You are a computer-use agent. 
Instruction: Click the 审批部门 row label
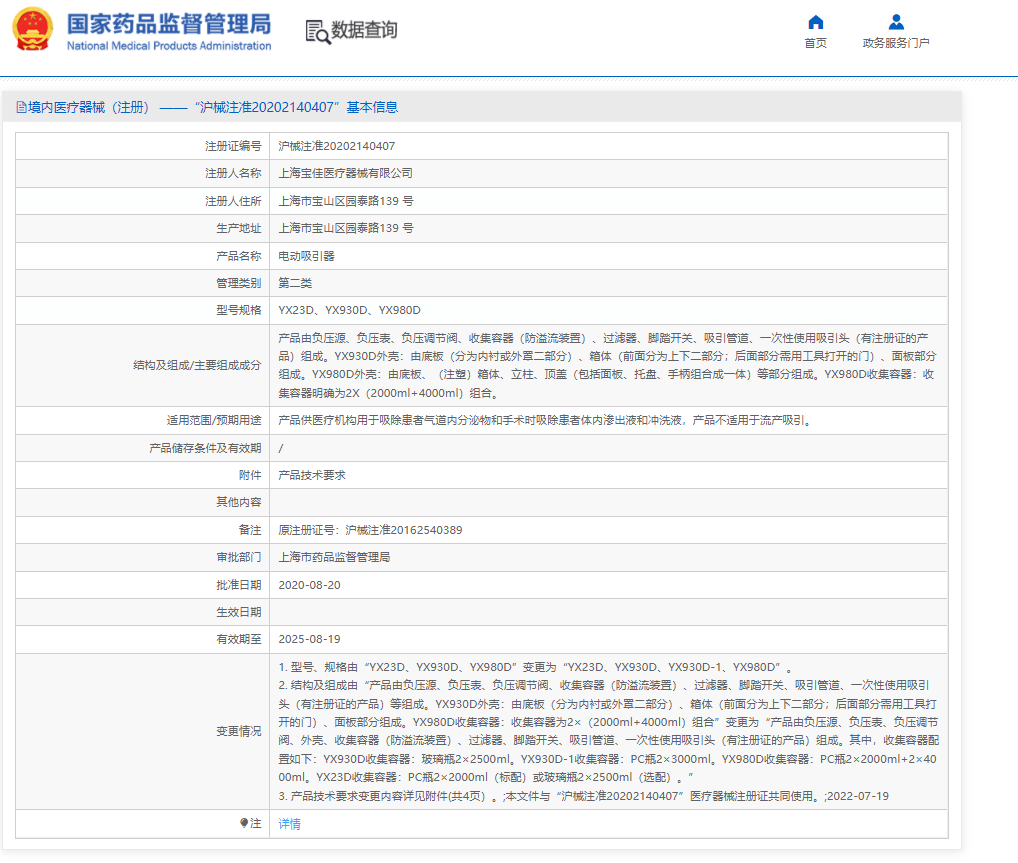(238, 557)
